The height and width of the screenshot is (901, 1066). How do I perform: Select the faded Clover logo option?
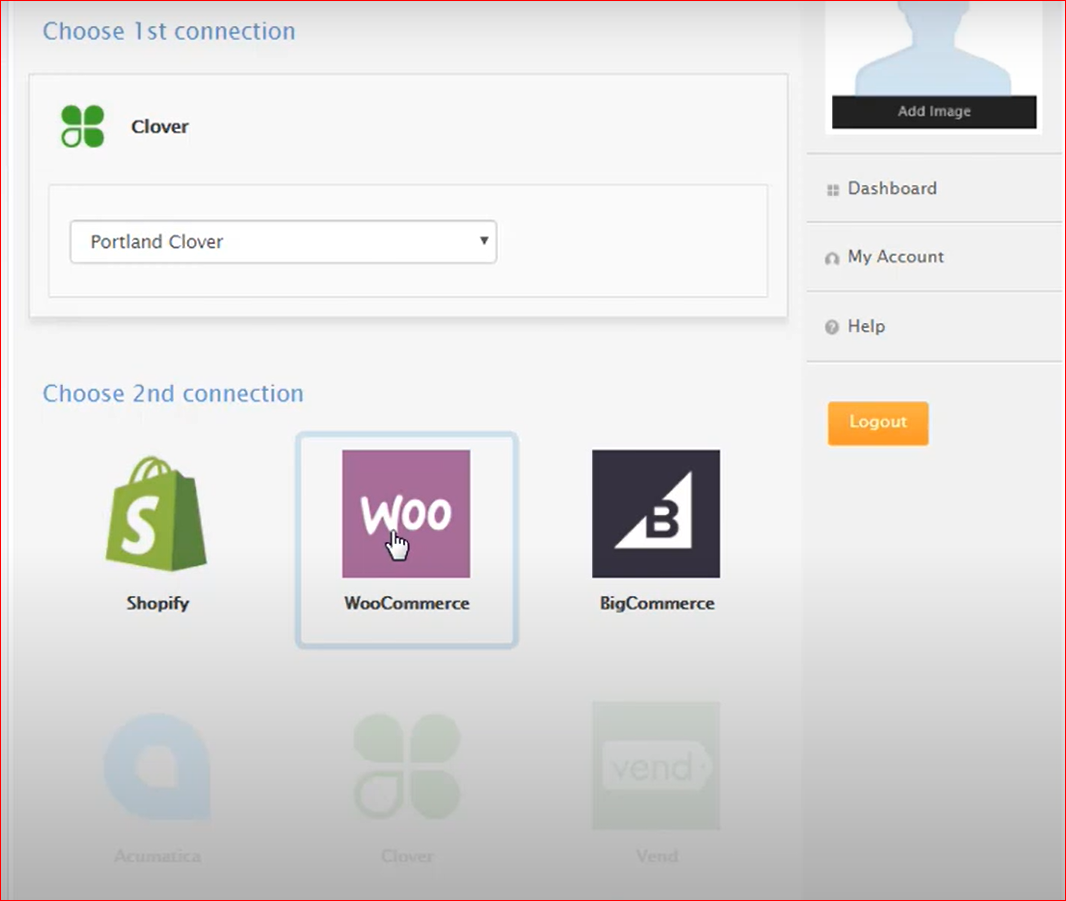point(407,766)
